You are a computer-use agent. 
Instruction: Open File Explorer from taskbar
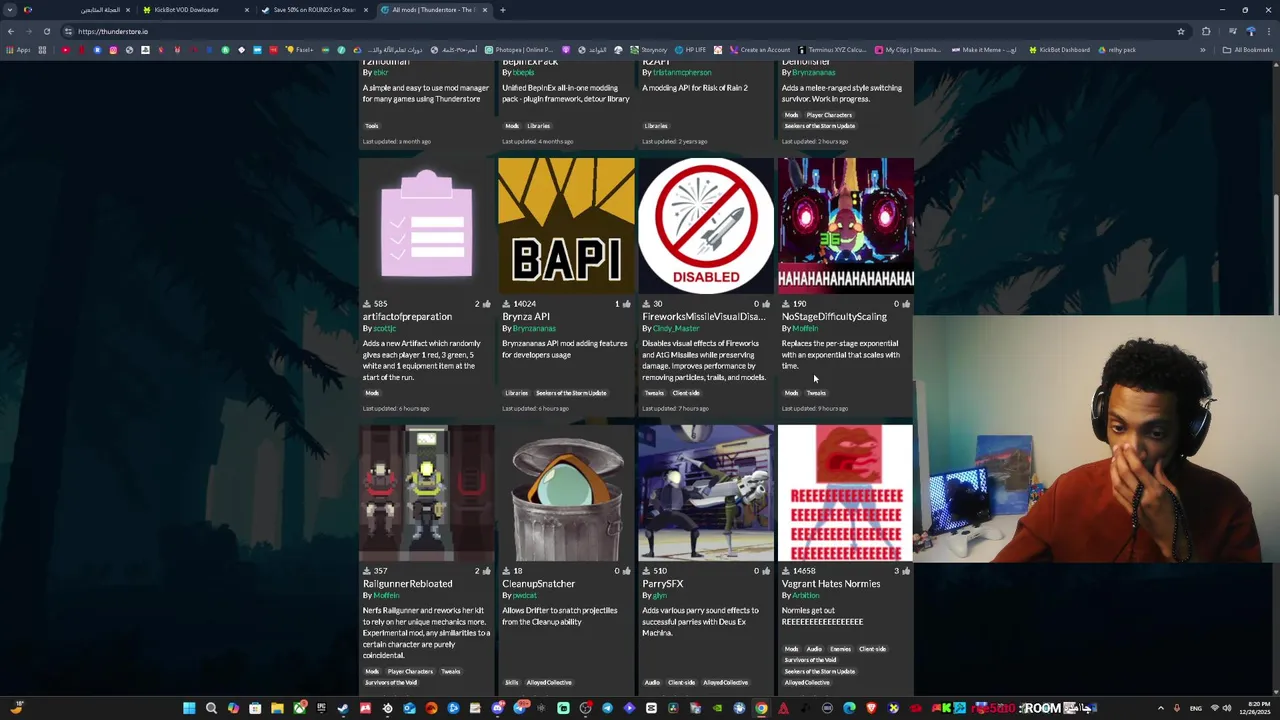pos(277,708)
